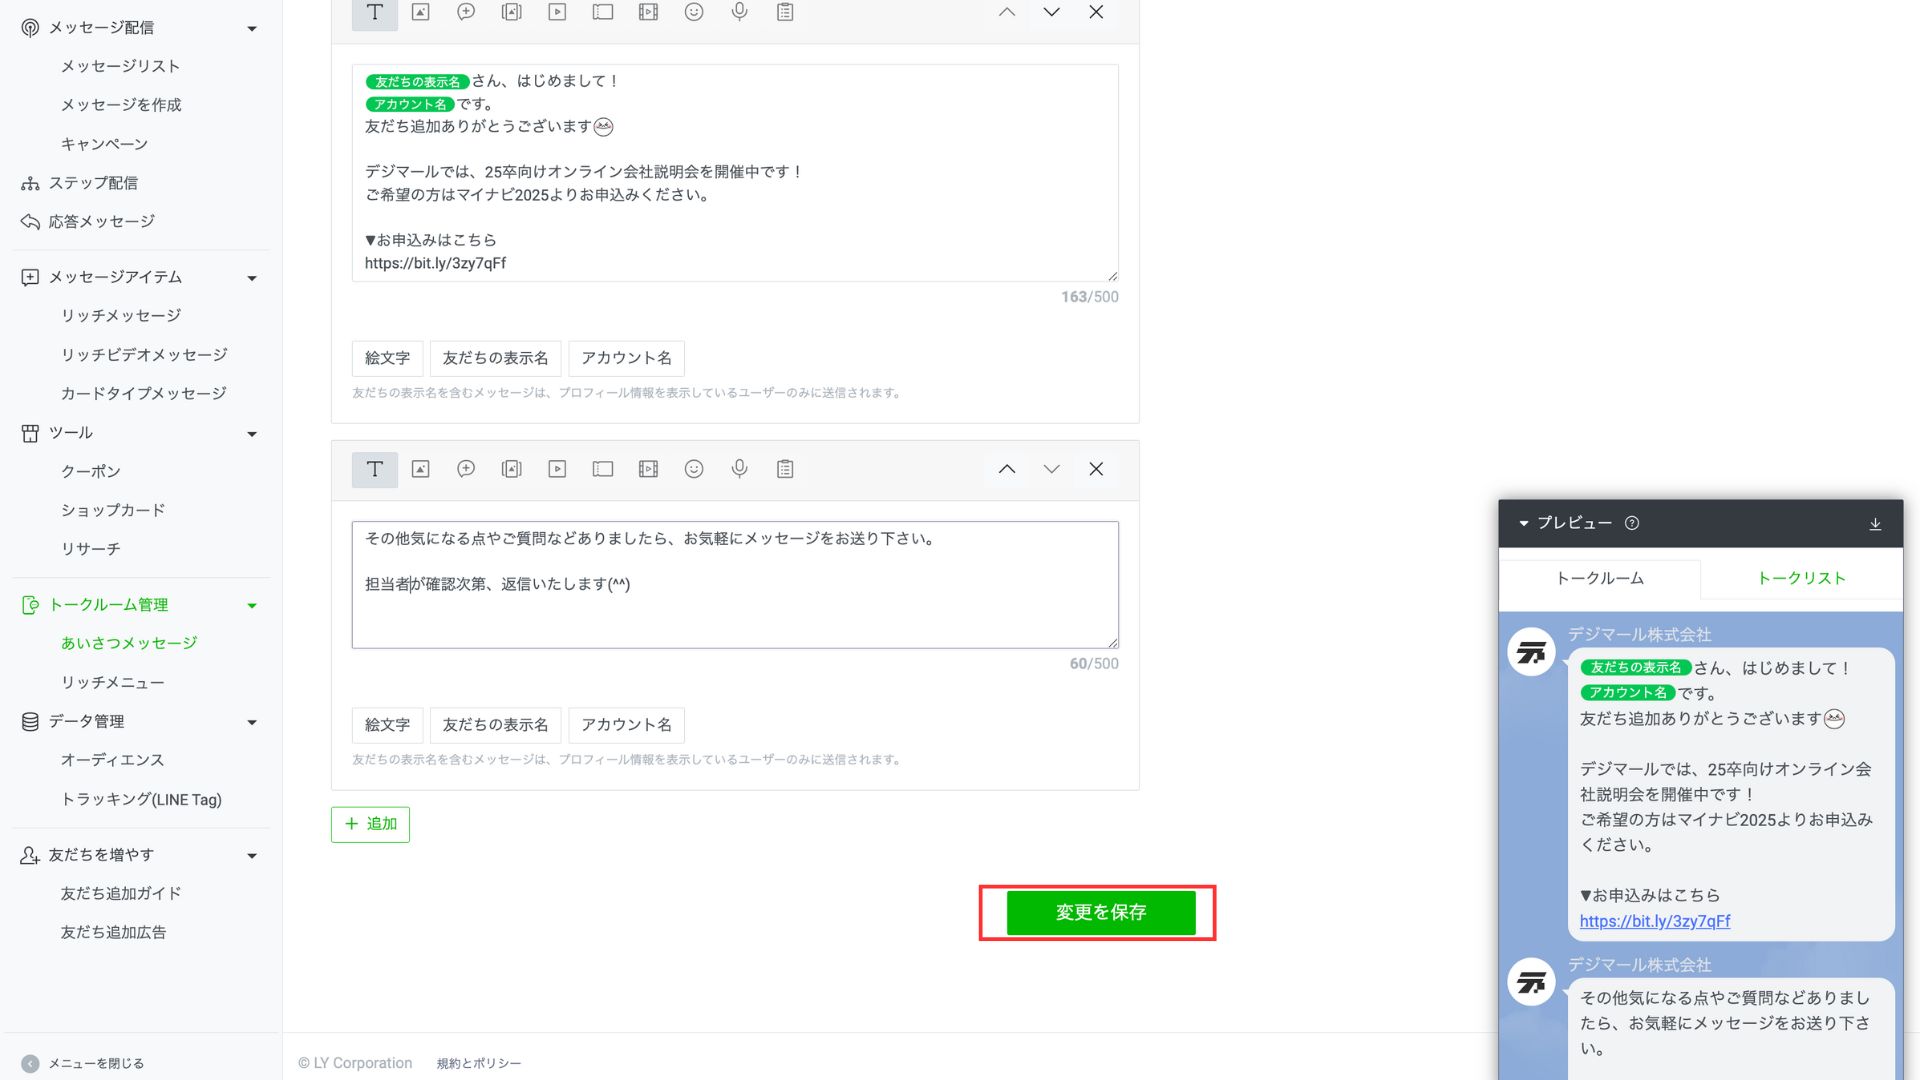Viewport: 1920px width, 1080px height.
Task: Open カードタイプメッセージ in the sidebar
Action: 143,394
